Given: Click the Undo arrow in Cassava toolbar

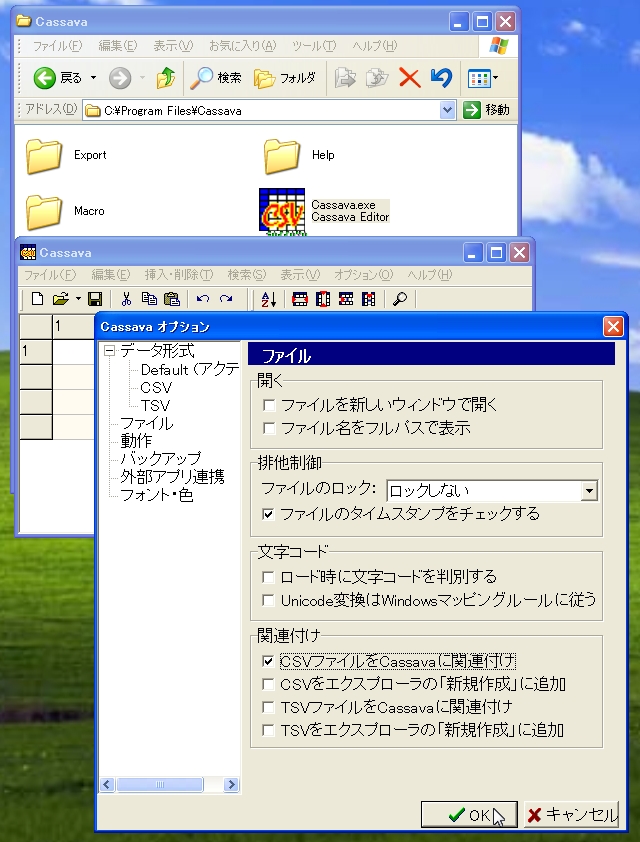Looking at the screenshot, I should click(202, 299).
